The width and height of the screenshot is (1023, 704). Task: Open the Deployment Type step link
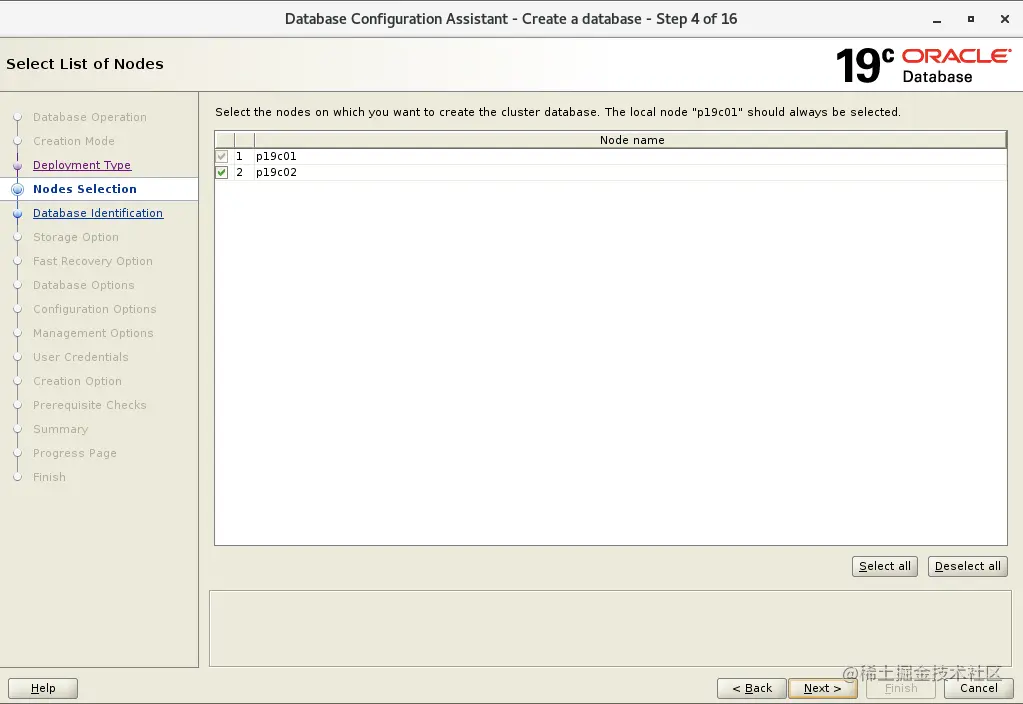coord(82,165)
